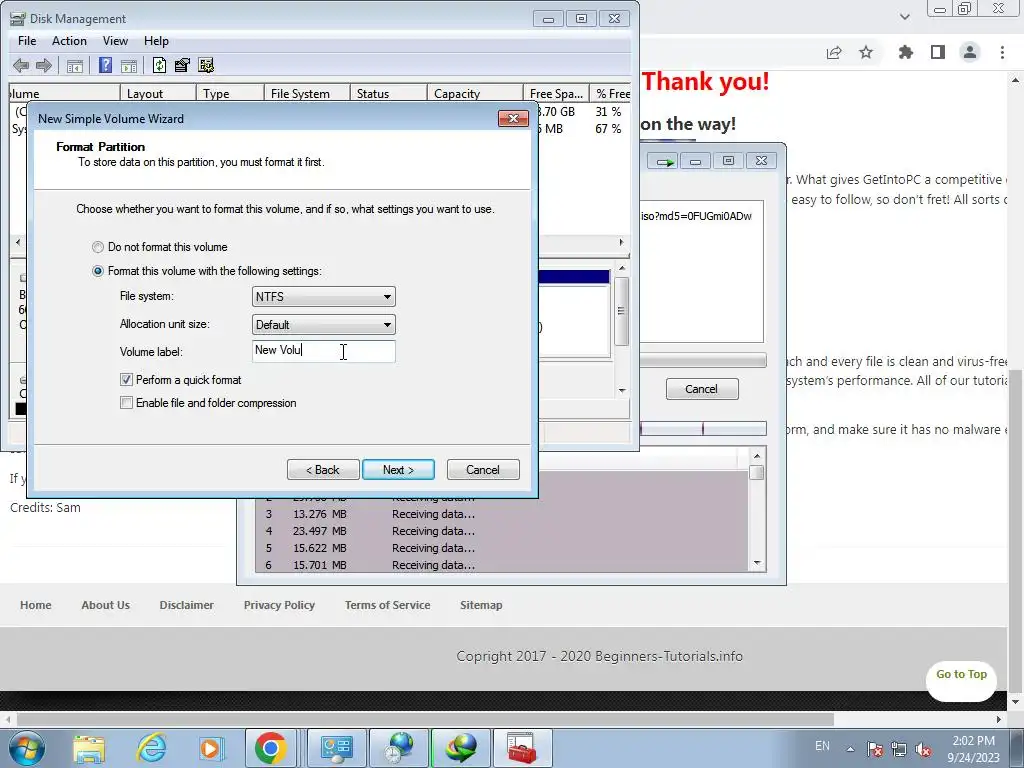Click the taskbar clock showing 2:02 PM
The image size is (1024, 768).
(974, 749)
